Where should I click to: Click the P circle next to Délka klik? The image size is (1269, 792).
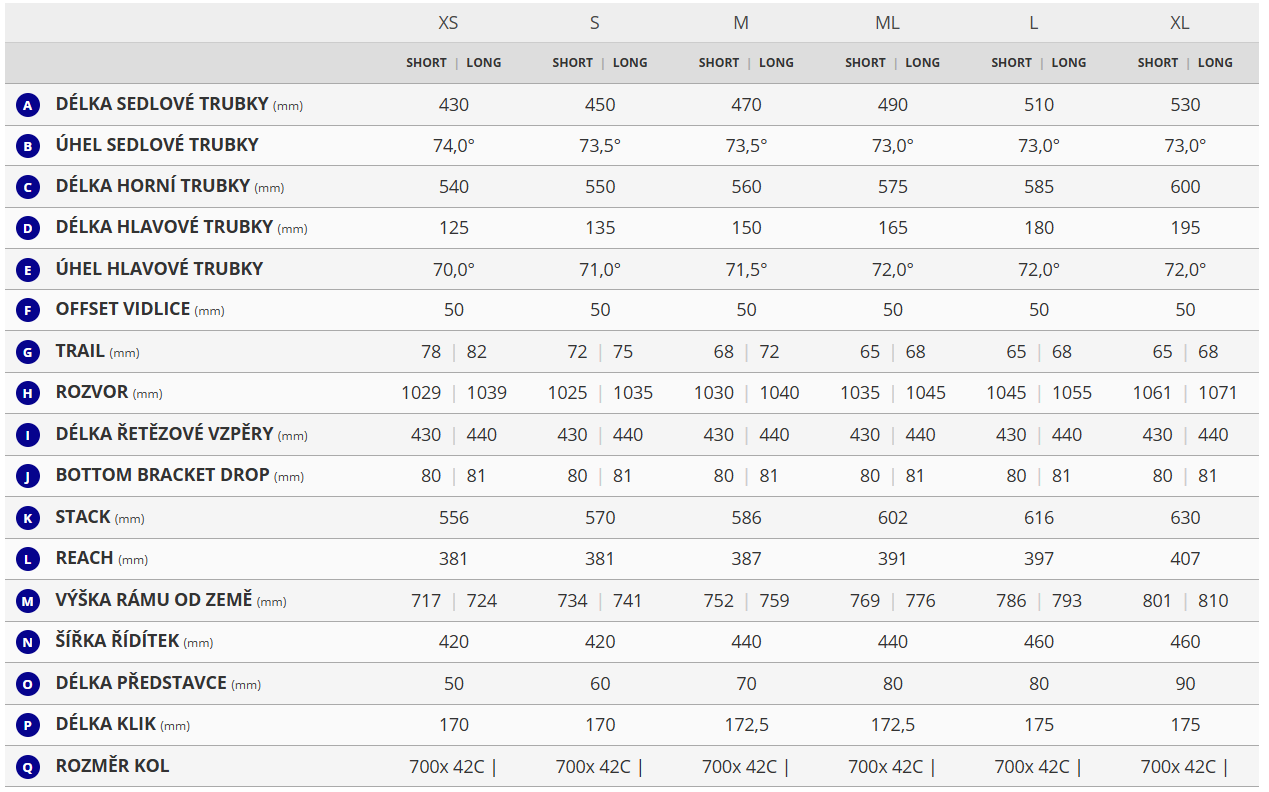coord(28,725)
